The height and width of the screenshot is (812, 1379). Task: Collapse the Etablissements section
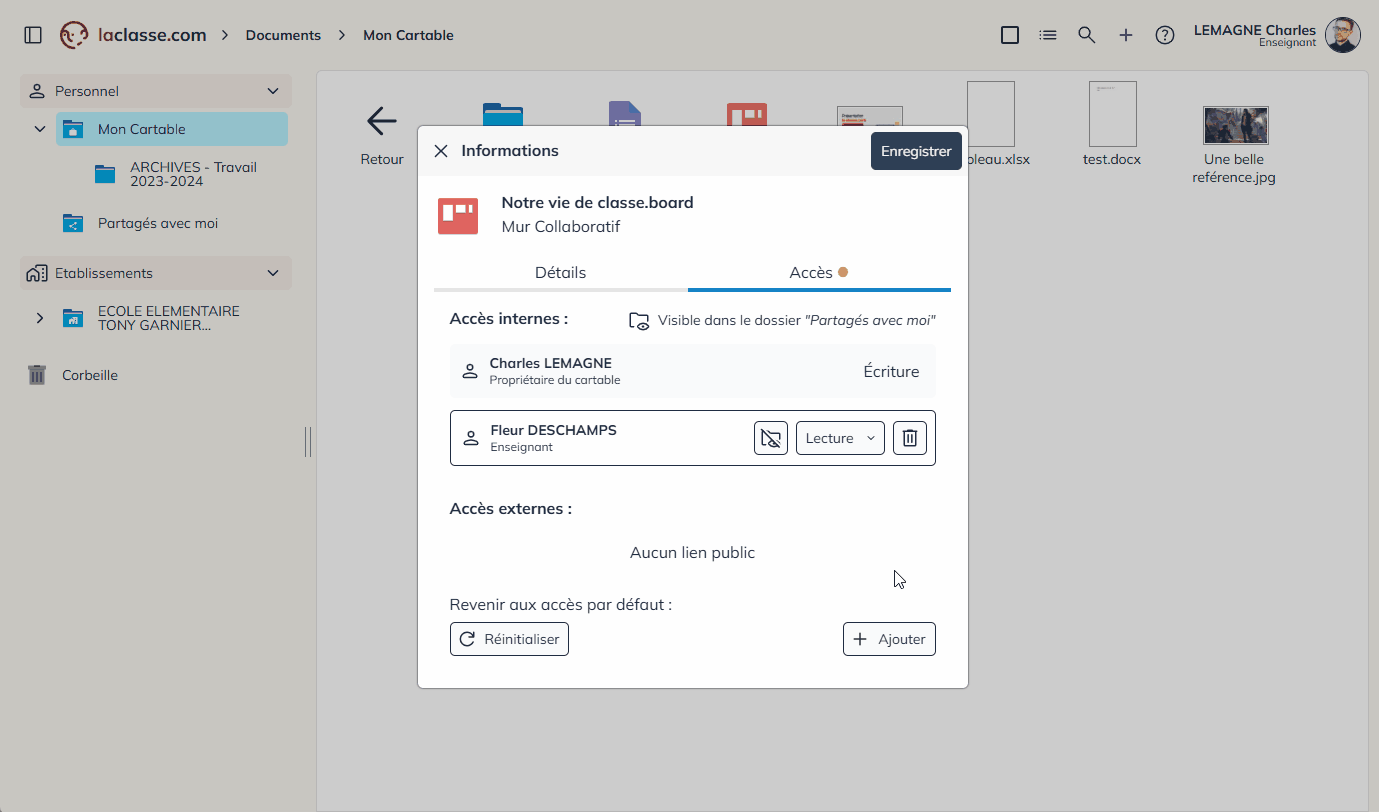click(272, 273)
